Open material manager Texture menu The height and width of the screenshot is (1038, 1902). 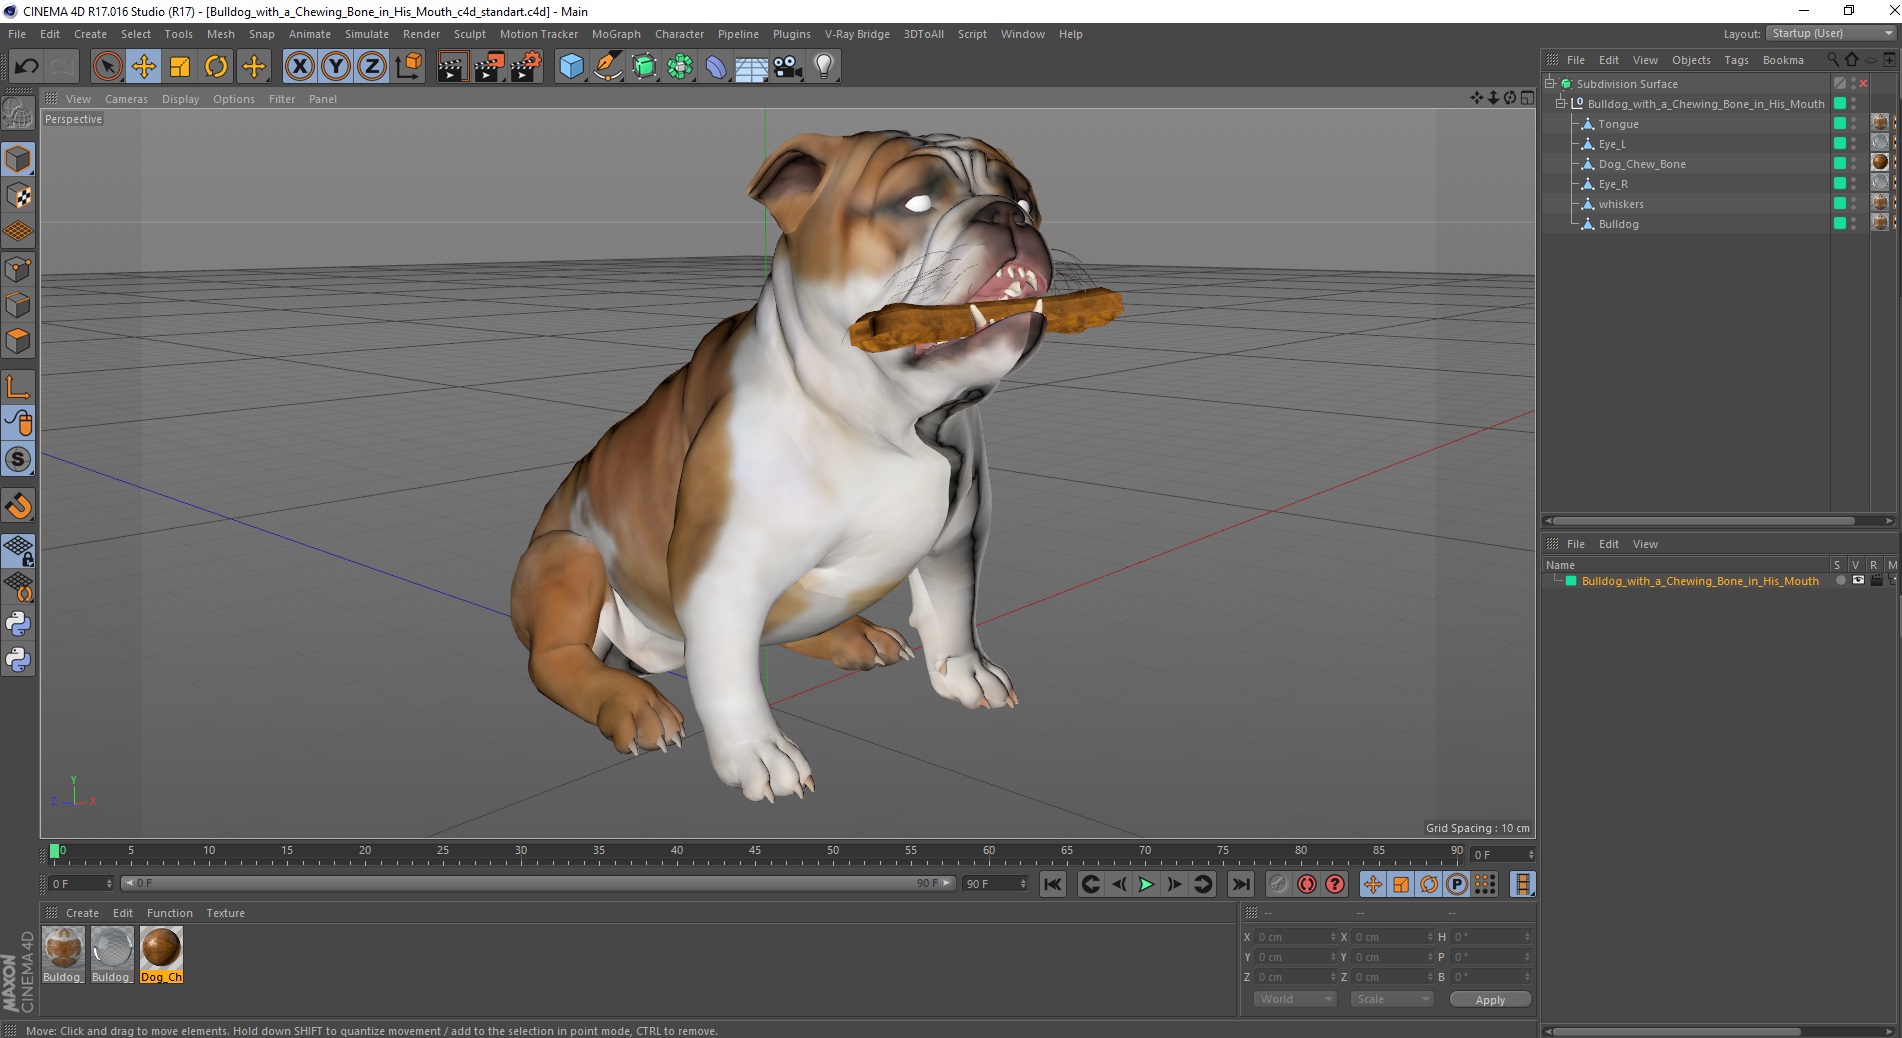(225, 913)
